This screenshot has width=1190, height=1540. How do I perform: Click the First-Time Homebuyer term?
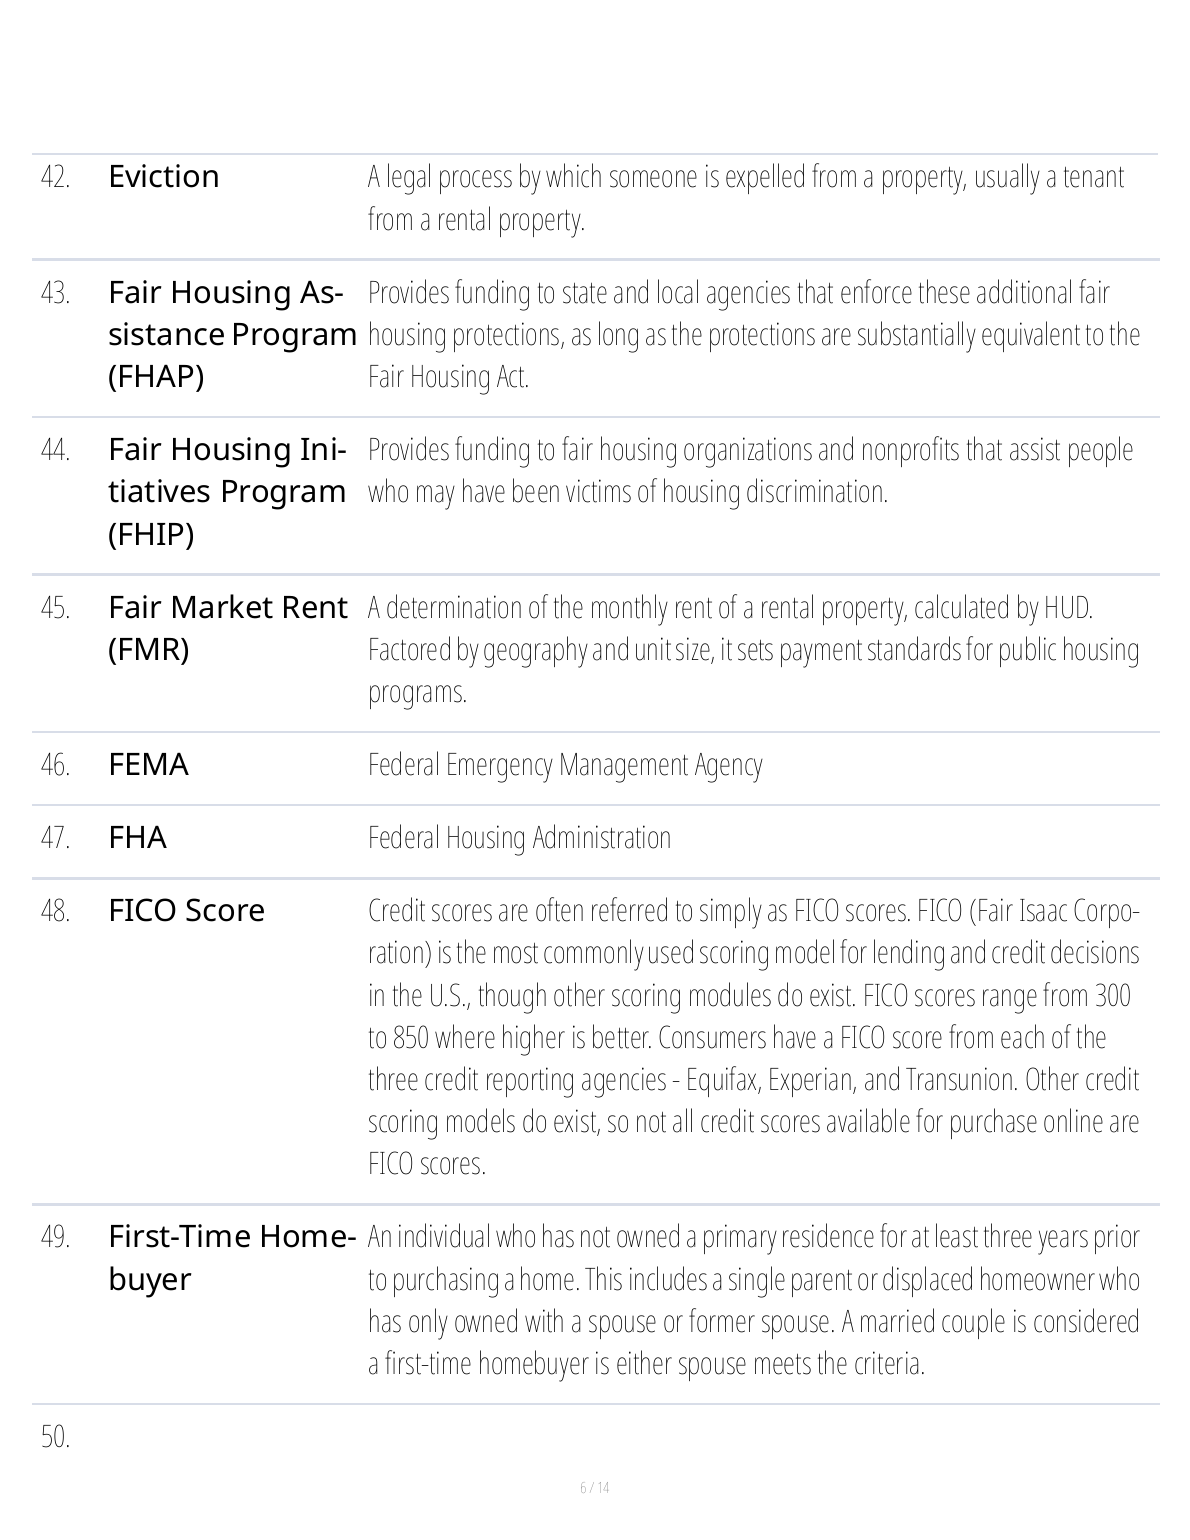(231, 1258)
